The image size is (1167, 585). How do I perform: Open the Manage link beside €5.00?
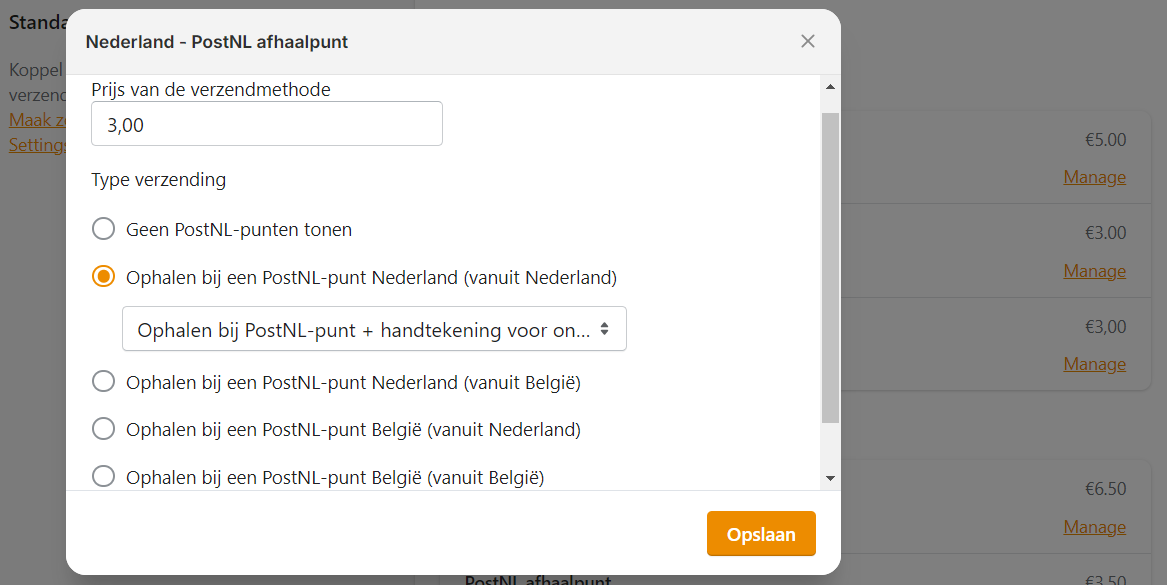(x=1094, y=176)
